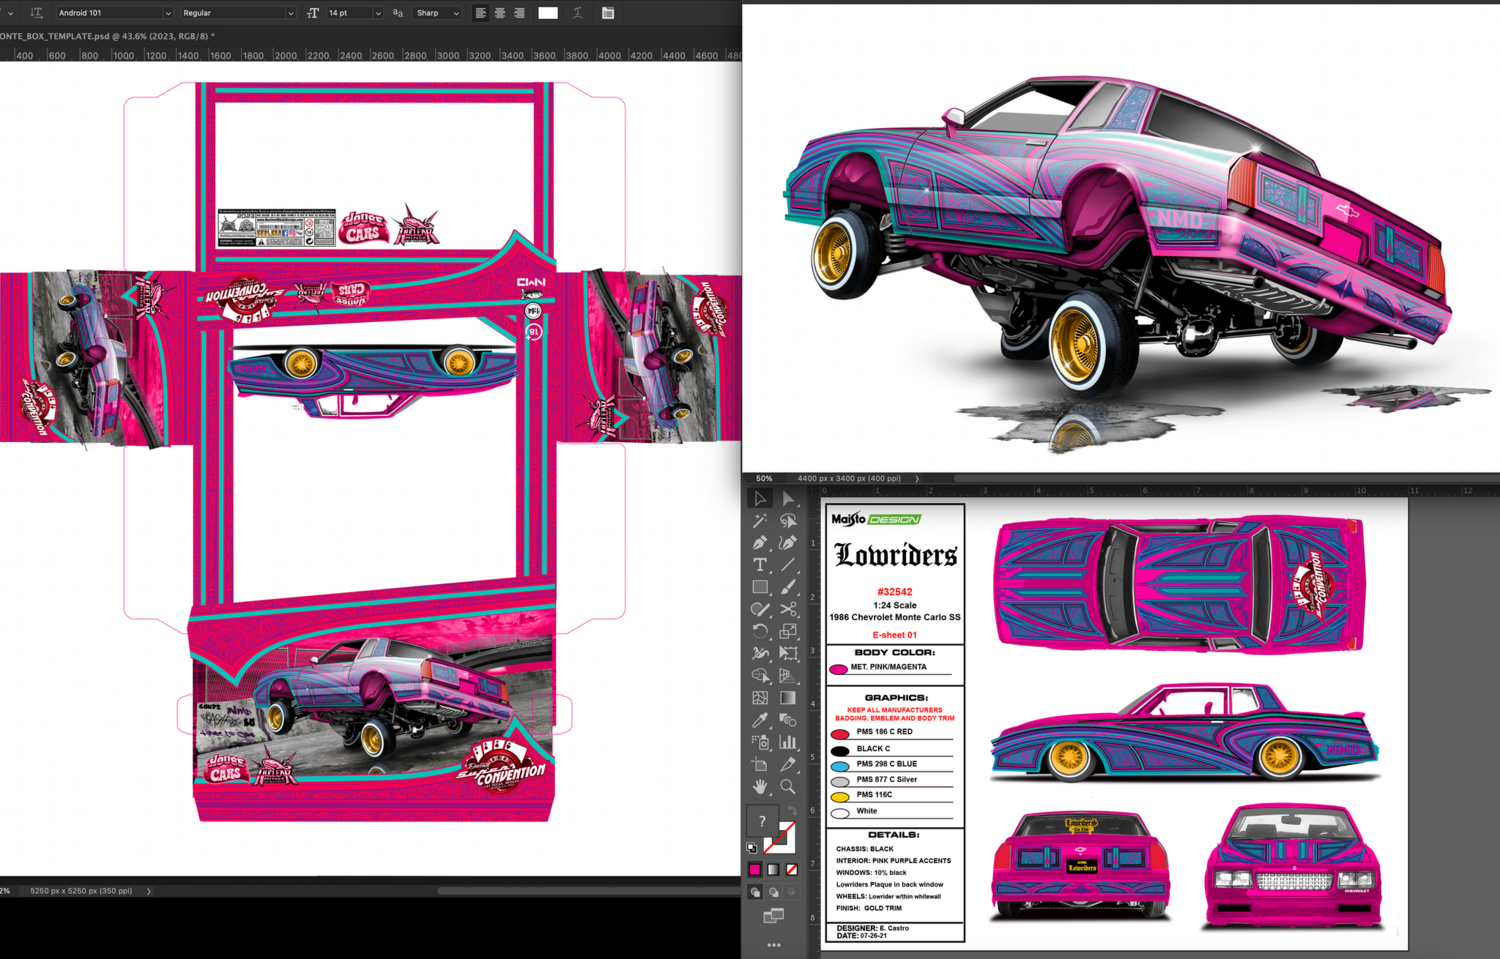Image resolution: width=1500 pixels, height=959 pixels.
Task: Select the Mesh tool
Action: coord(760,698)
